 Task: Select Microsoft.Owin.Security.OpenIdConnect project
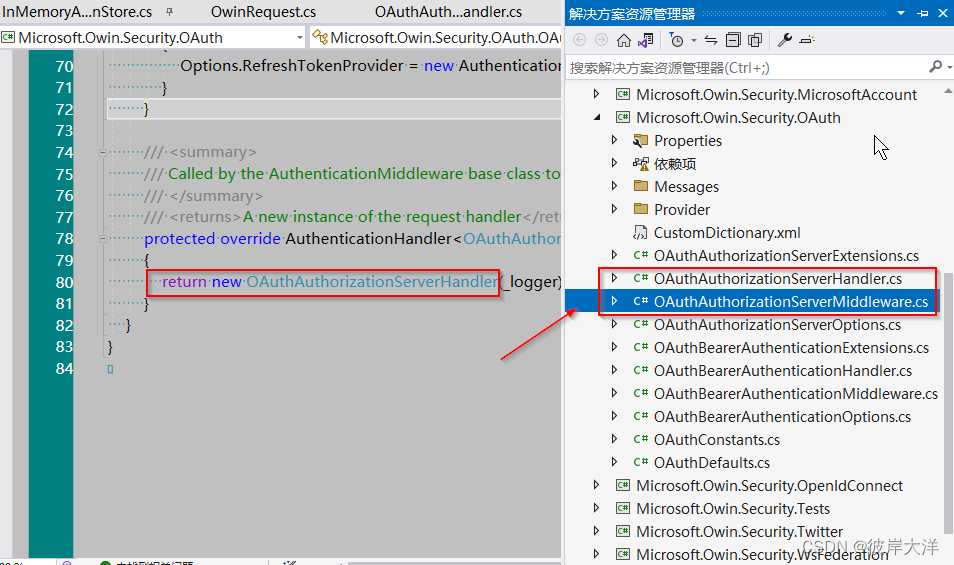[x=769, y=486]
